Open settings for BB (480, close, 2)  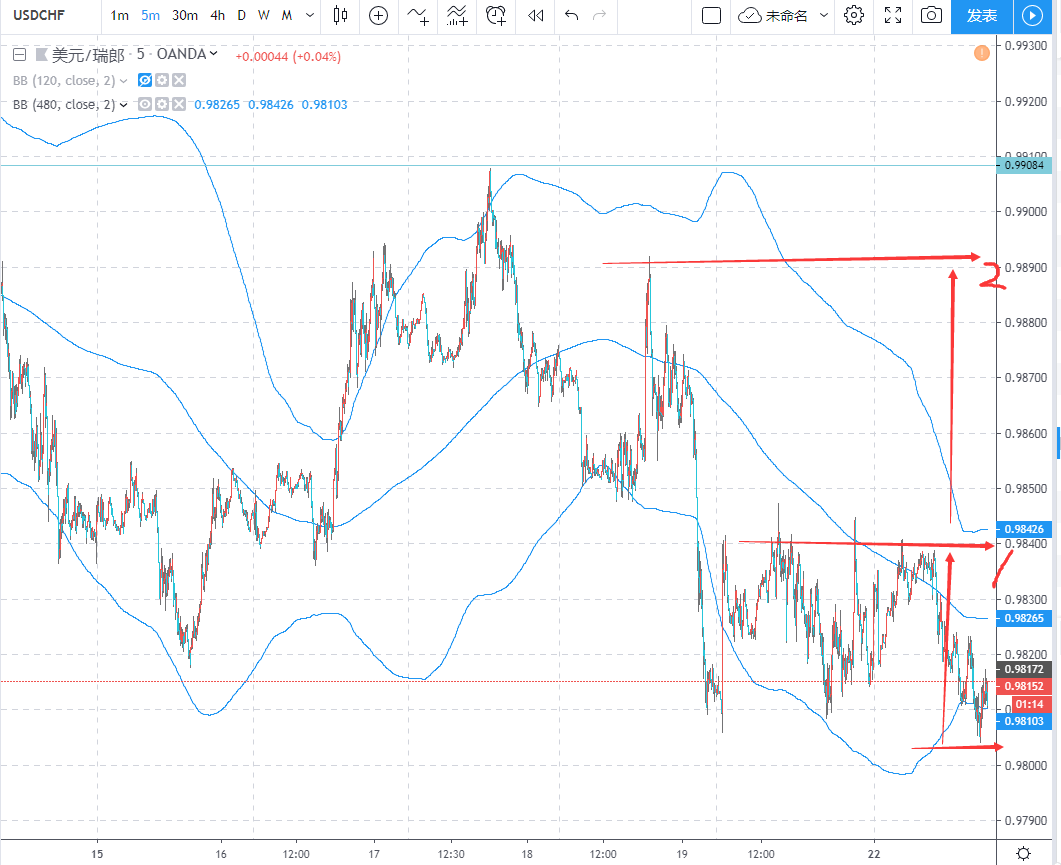(x=162, y=104)
